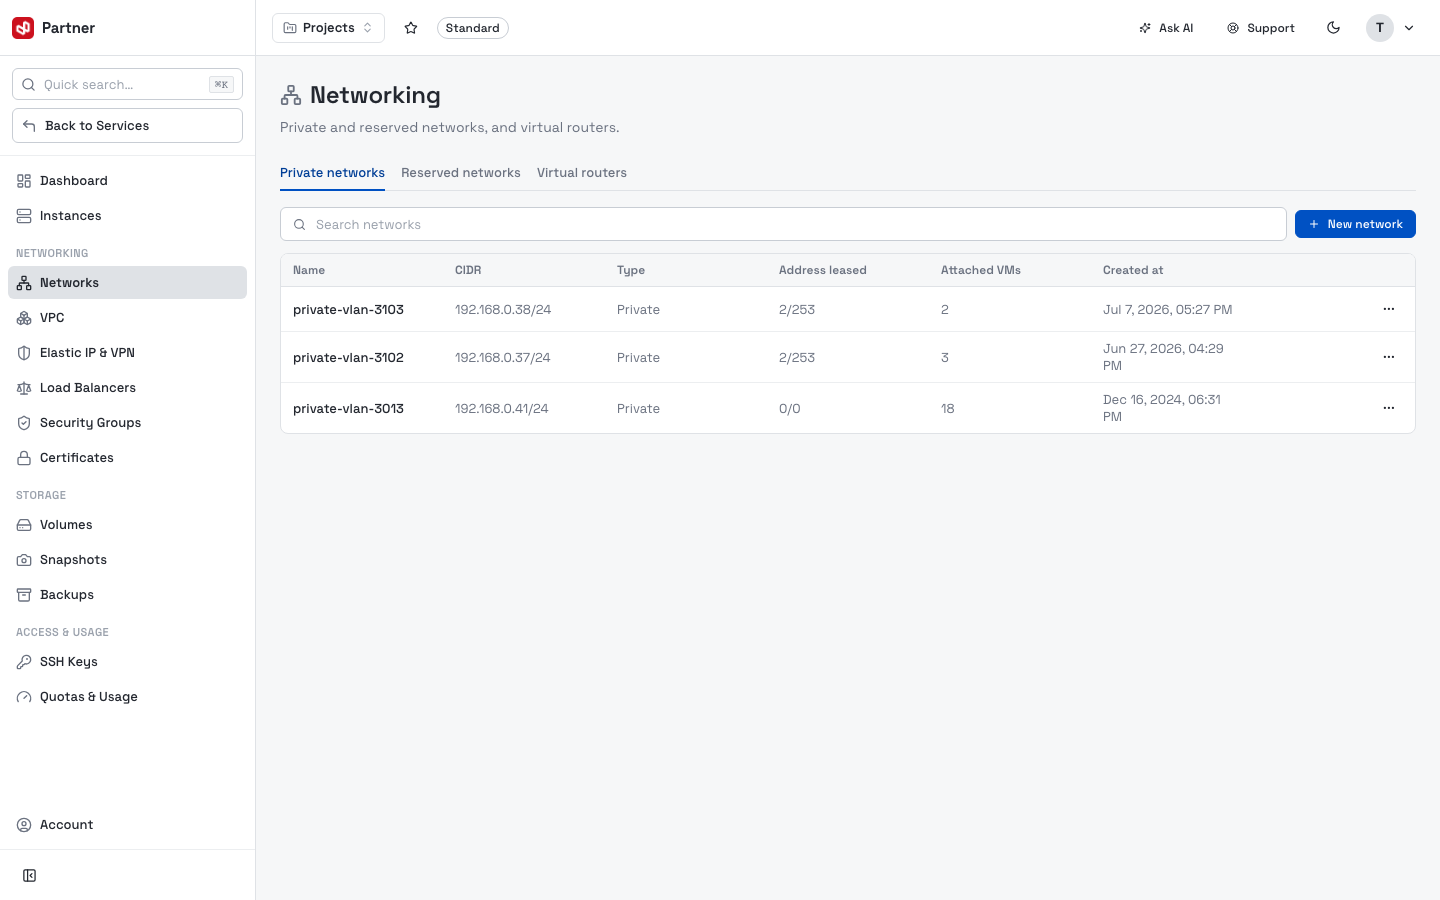Click the Name column header
This screenshot has height=900, width=1440.
(309, 270)
